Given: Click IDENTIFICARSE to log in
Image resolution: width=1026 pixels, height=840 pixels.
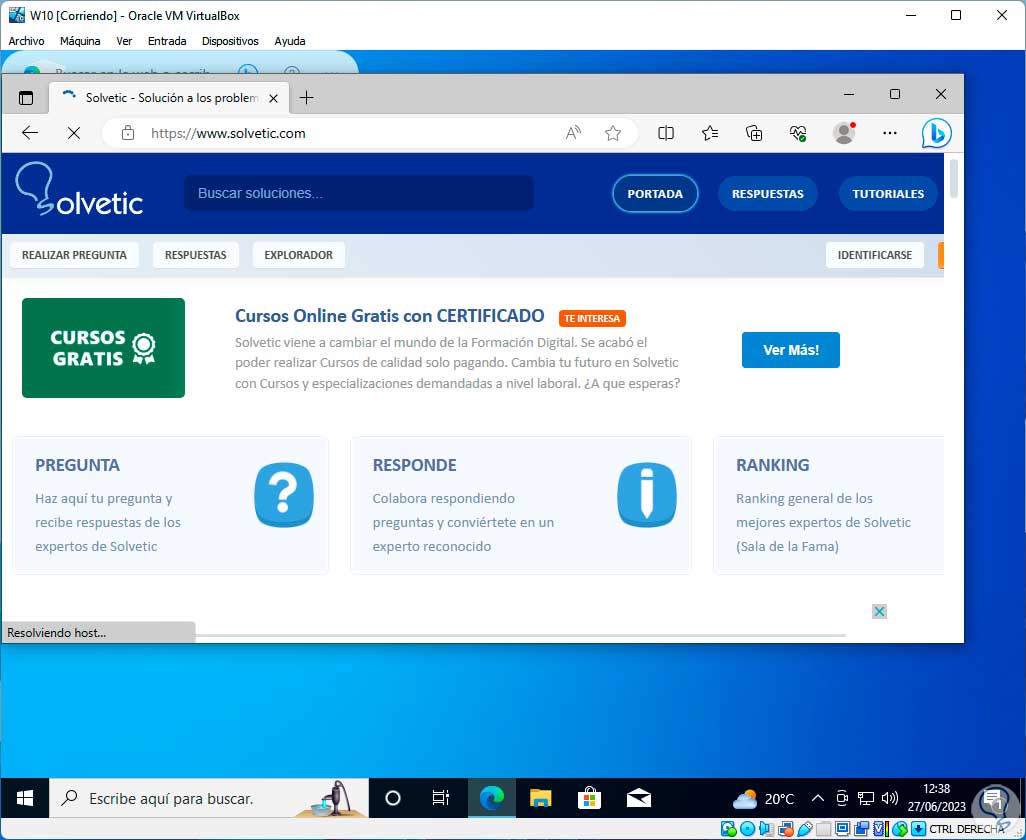Looking at the screenshot, I should (x=874, y=255).
